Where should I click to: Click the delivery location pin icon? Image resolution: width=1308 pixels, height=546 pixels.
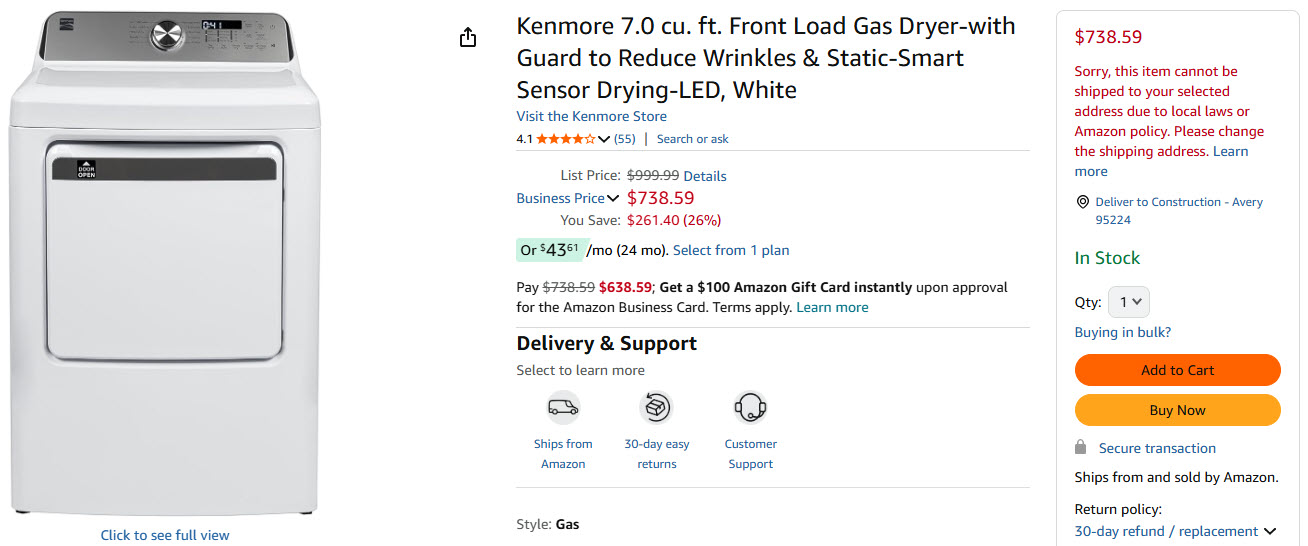coord(1082,202)
